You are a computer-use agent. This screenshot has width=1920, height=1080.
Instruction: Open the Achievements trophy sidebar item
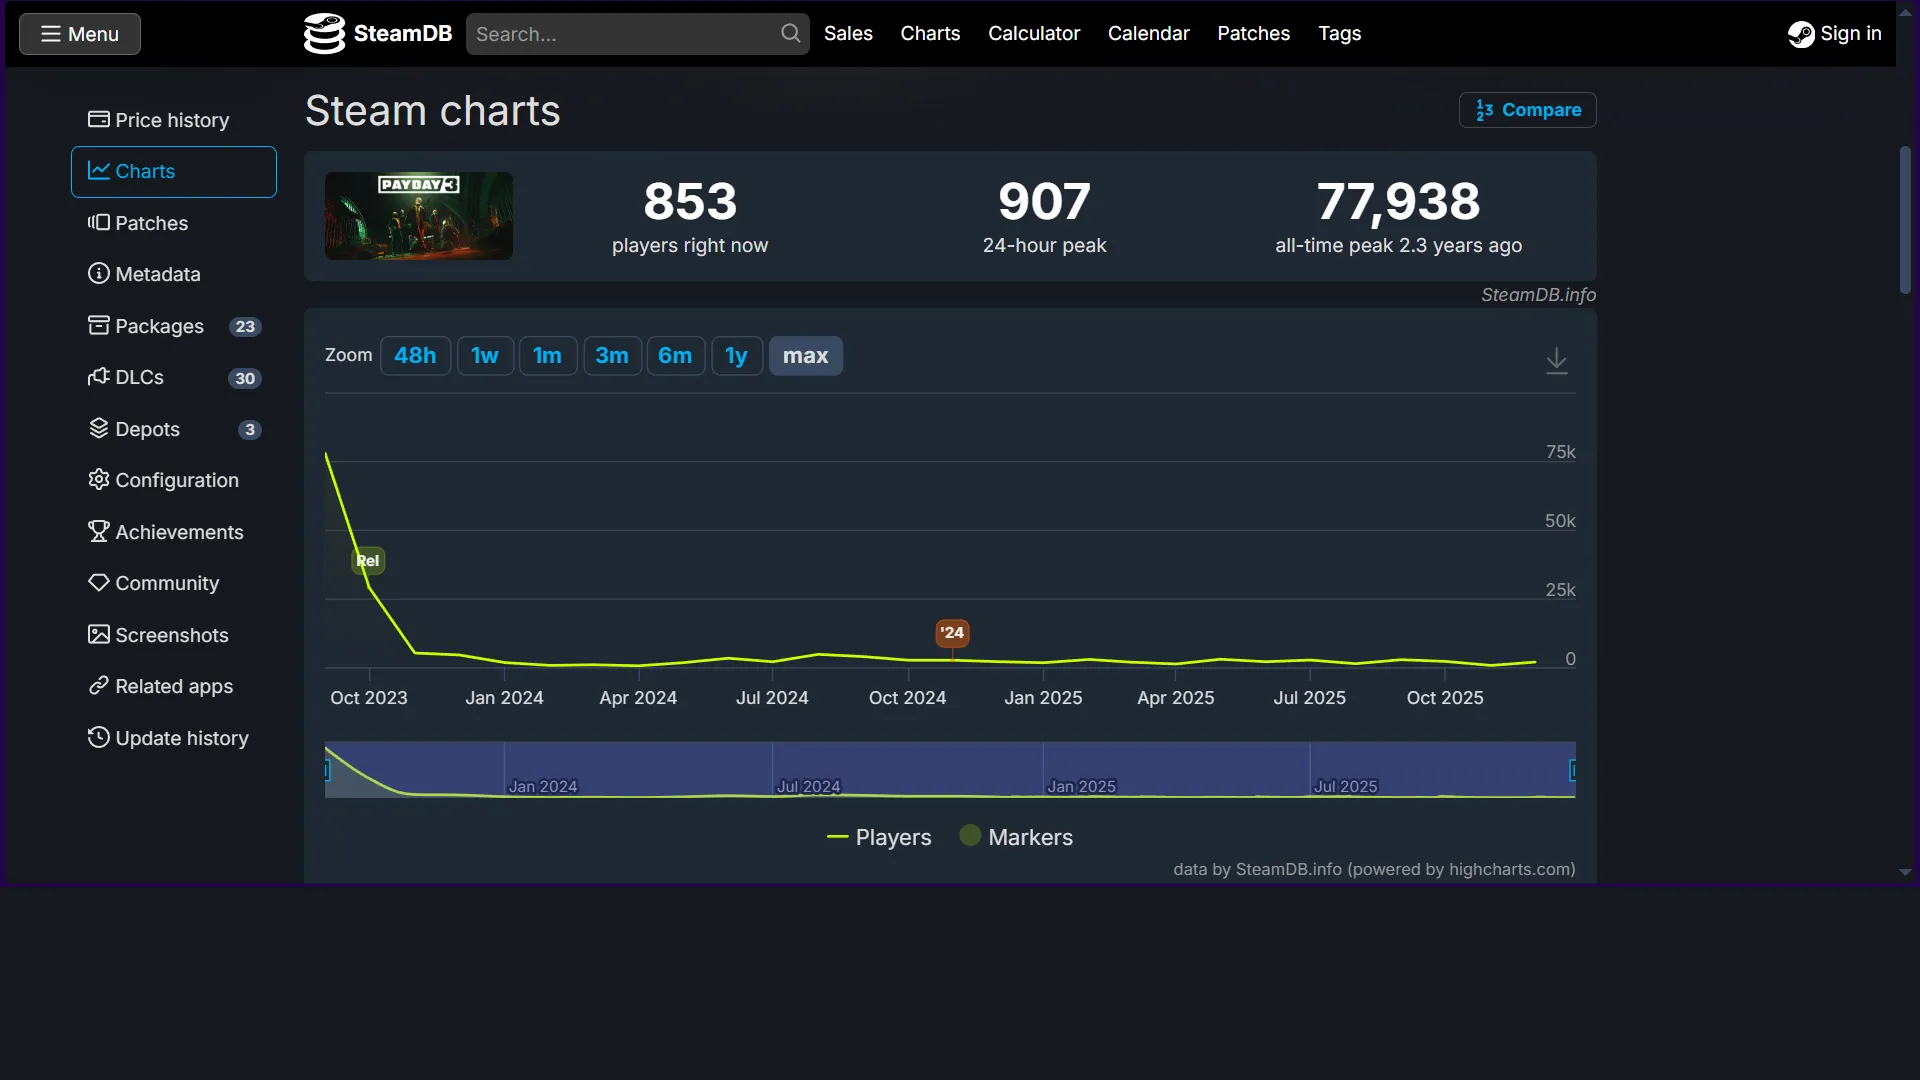179,532
